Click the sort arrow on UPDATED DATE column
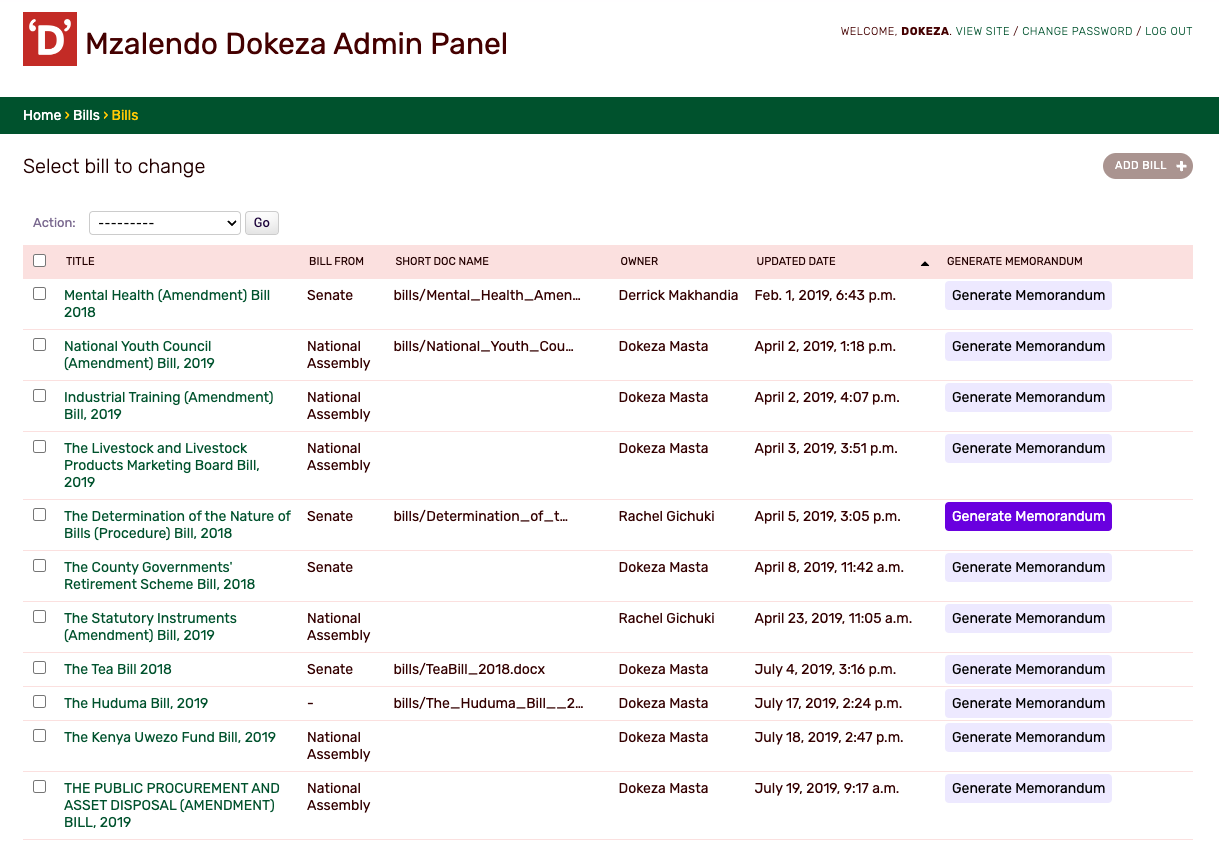 [925, 261]
